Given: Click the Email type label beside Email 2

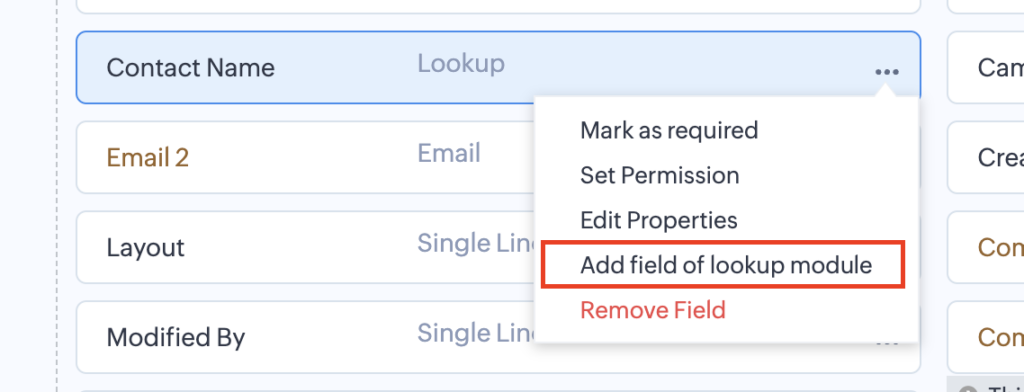Looking at the screenshot, I should (x=449, y=153).
